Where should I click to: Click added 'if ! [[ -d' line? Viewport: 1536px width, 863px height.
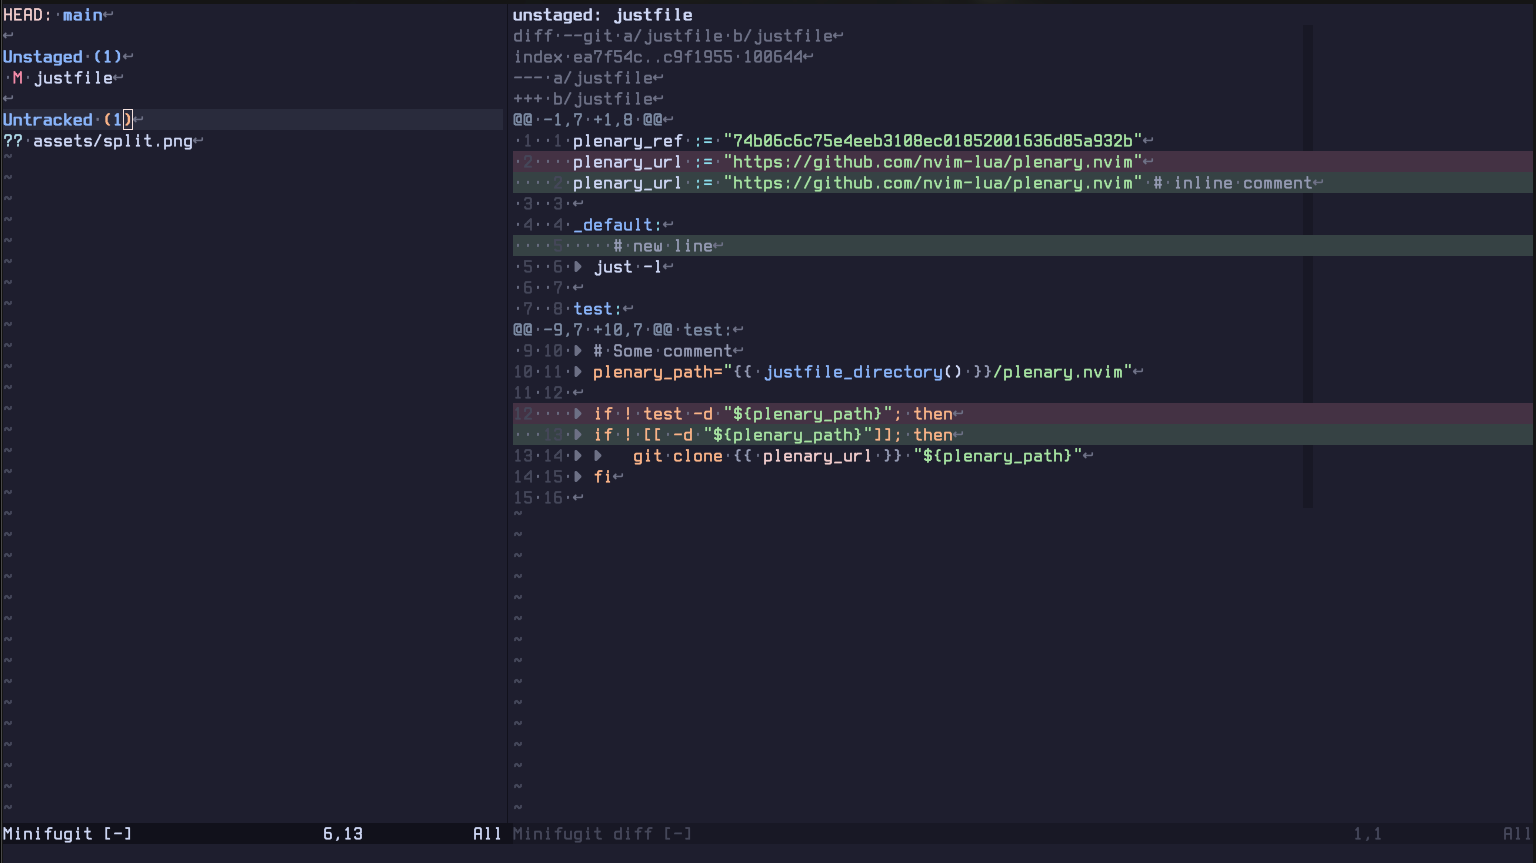(1022, 435)
